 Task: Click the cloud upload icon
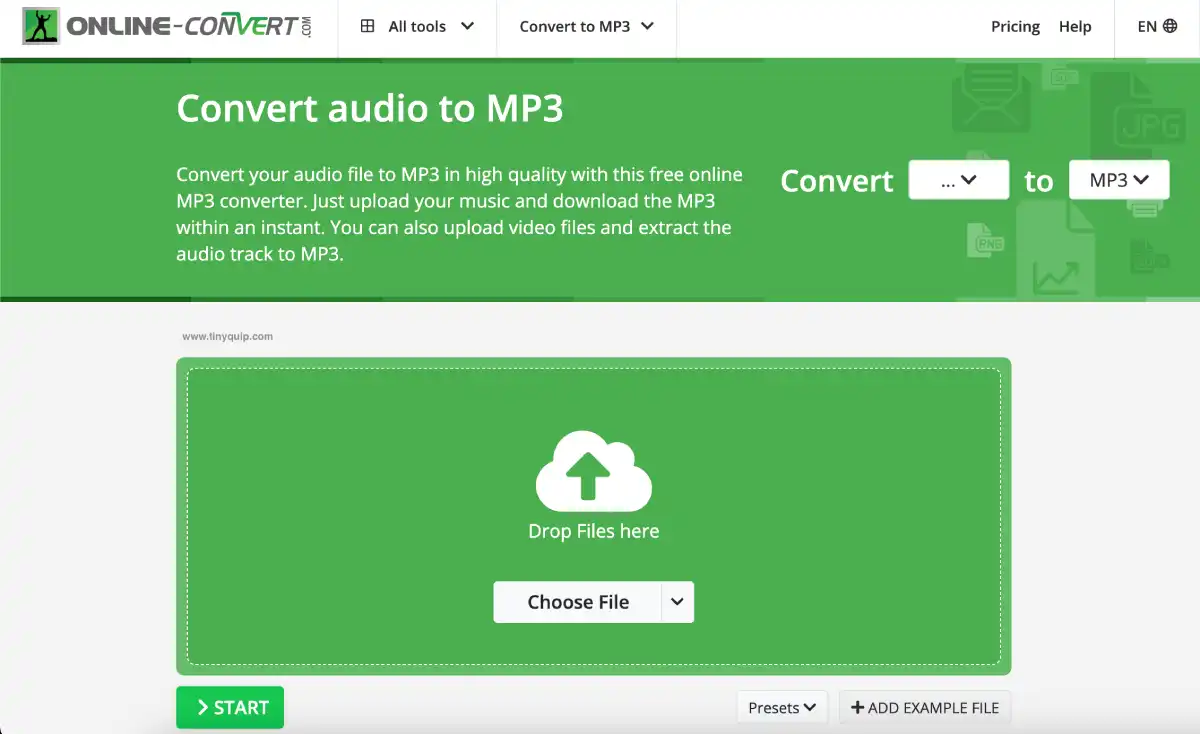tap(593, 470)
